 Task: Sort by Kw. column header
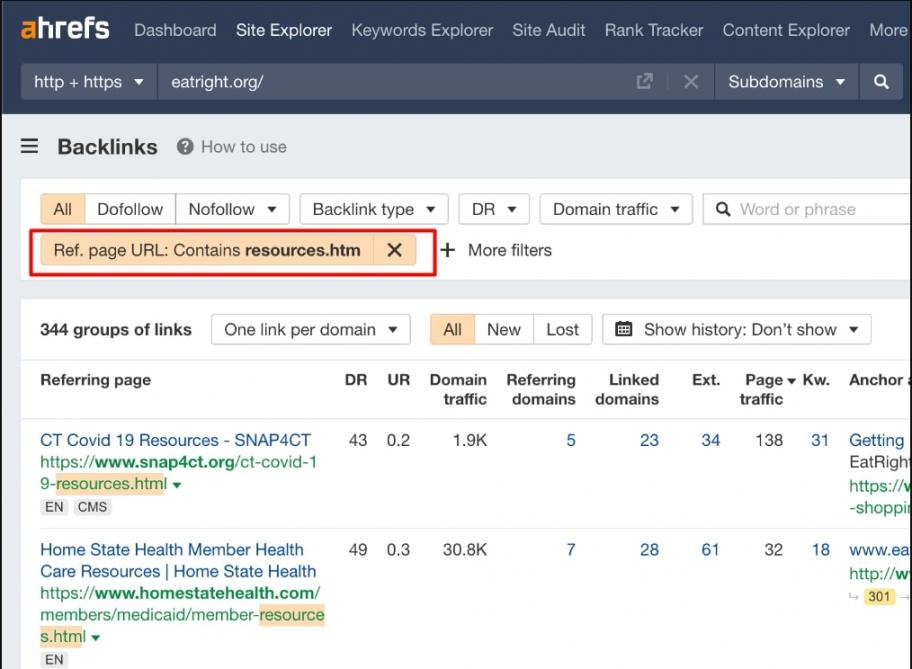click(816, 380)
